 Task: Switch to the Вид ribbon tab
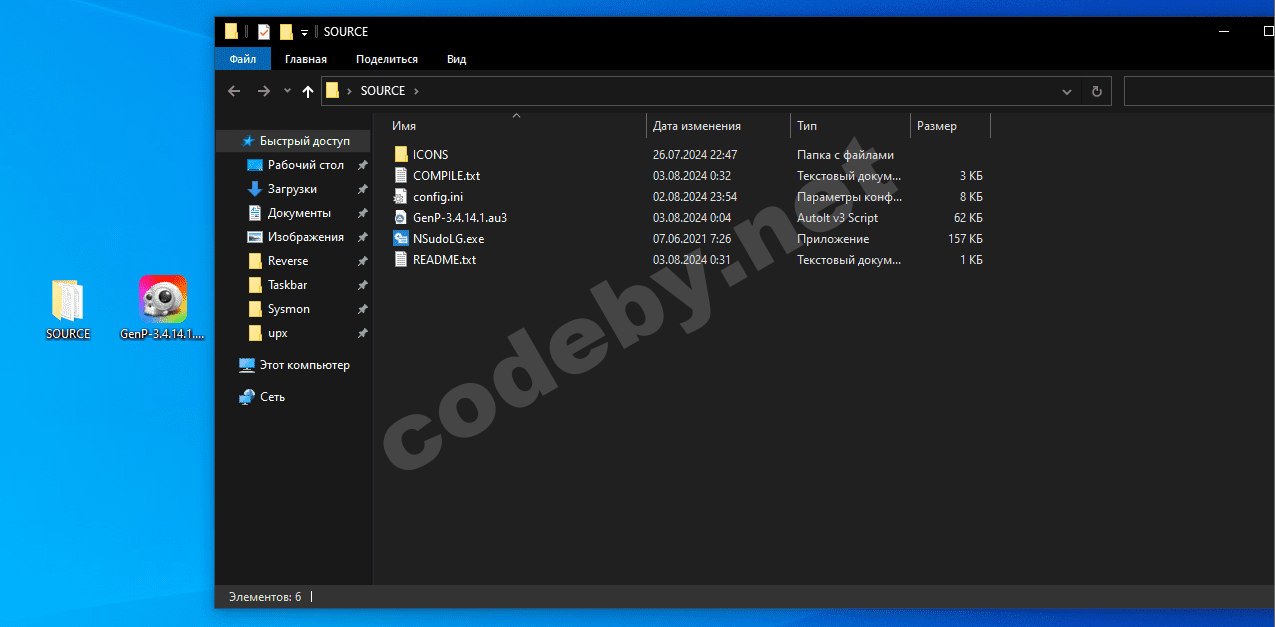[456, 59]
